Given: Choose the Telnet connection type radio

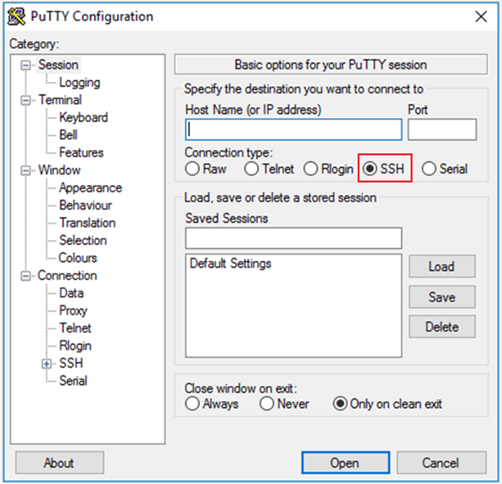Looking at the screenshot, I should [269, 169].
